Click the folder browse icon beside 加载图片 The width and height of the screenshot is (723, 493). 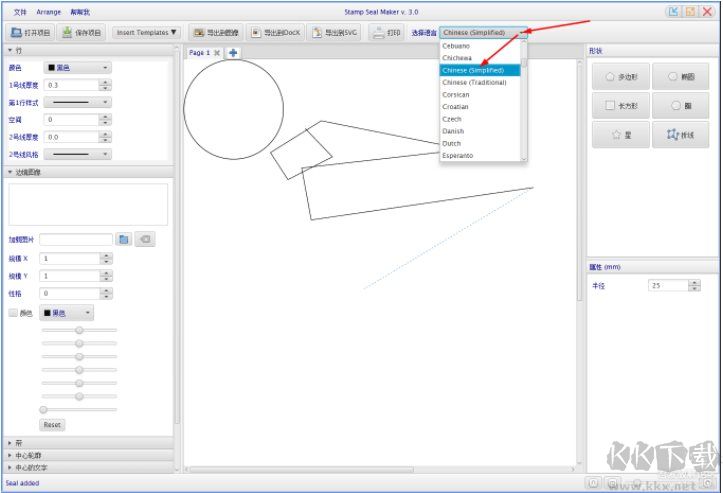click(x=124, y=240)
